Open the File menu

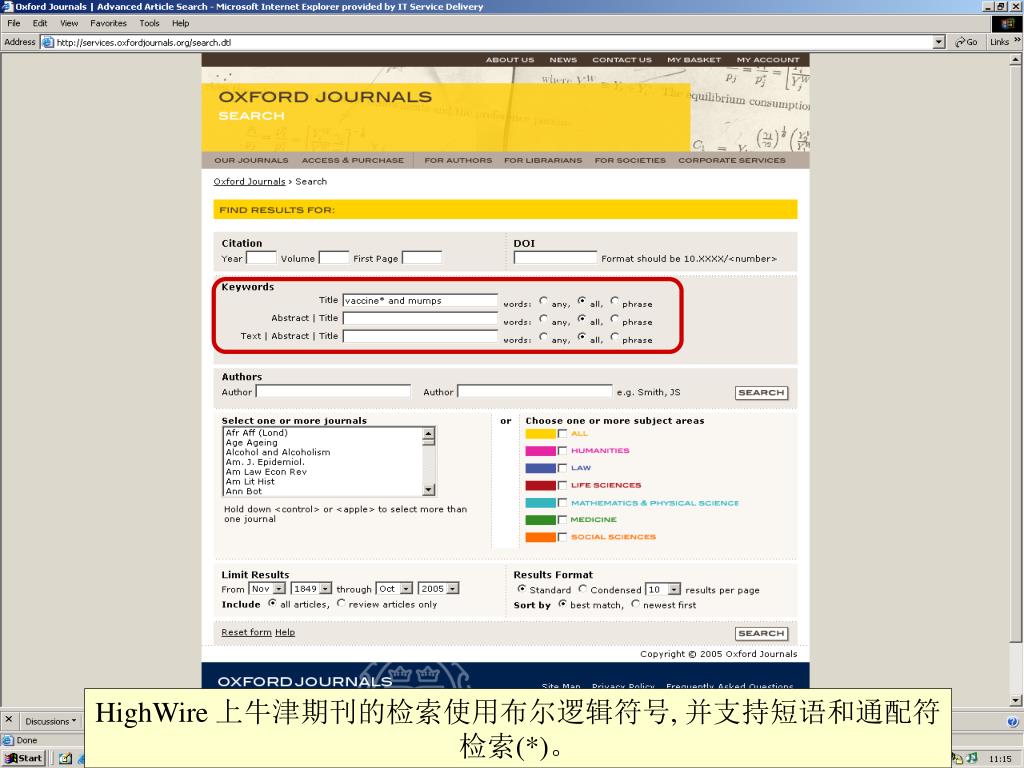14,23
